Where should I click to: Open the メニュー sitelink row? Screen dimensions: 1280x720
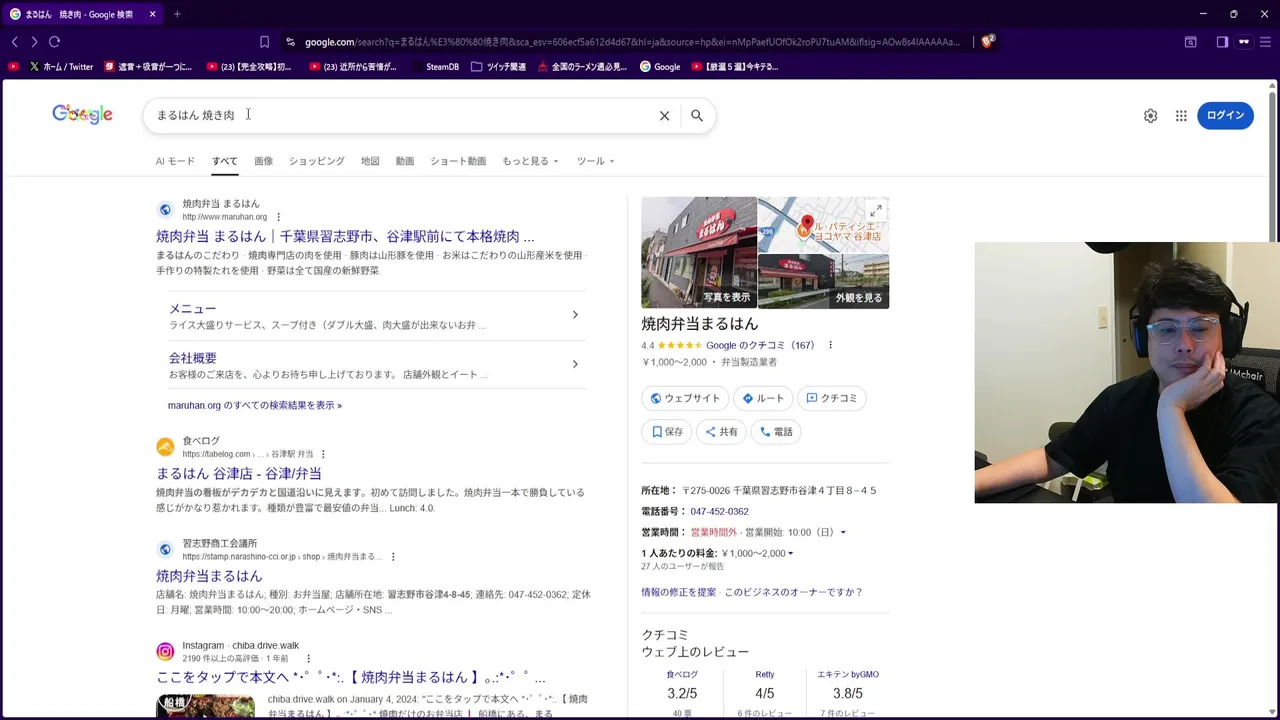point(377,316)
